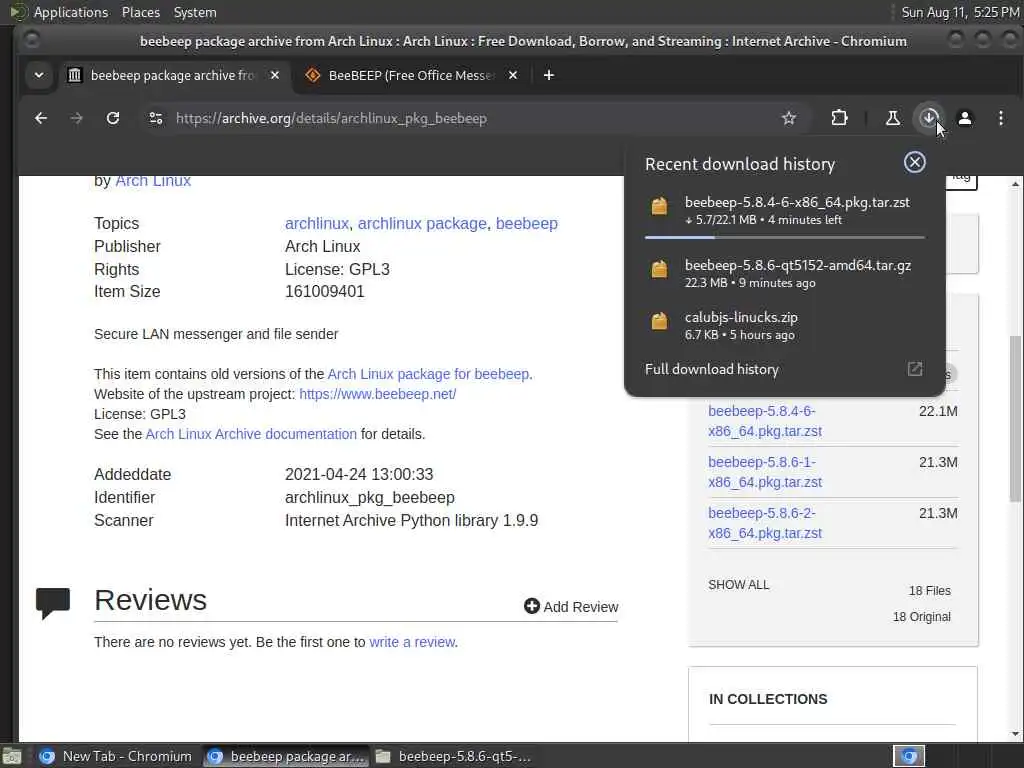Click archive icon of beebeep-5.8.4-6 download
1024x768 pixels.
coord(660,206)
